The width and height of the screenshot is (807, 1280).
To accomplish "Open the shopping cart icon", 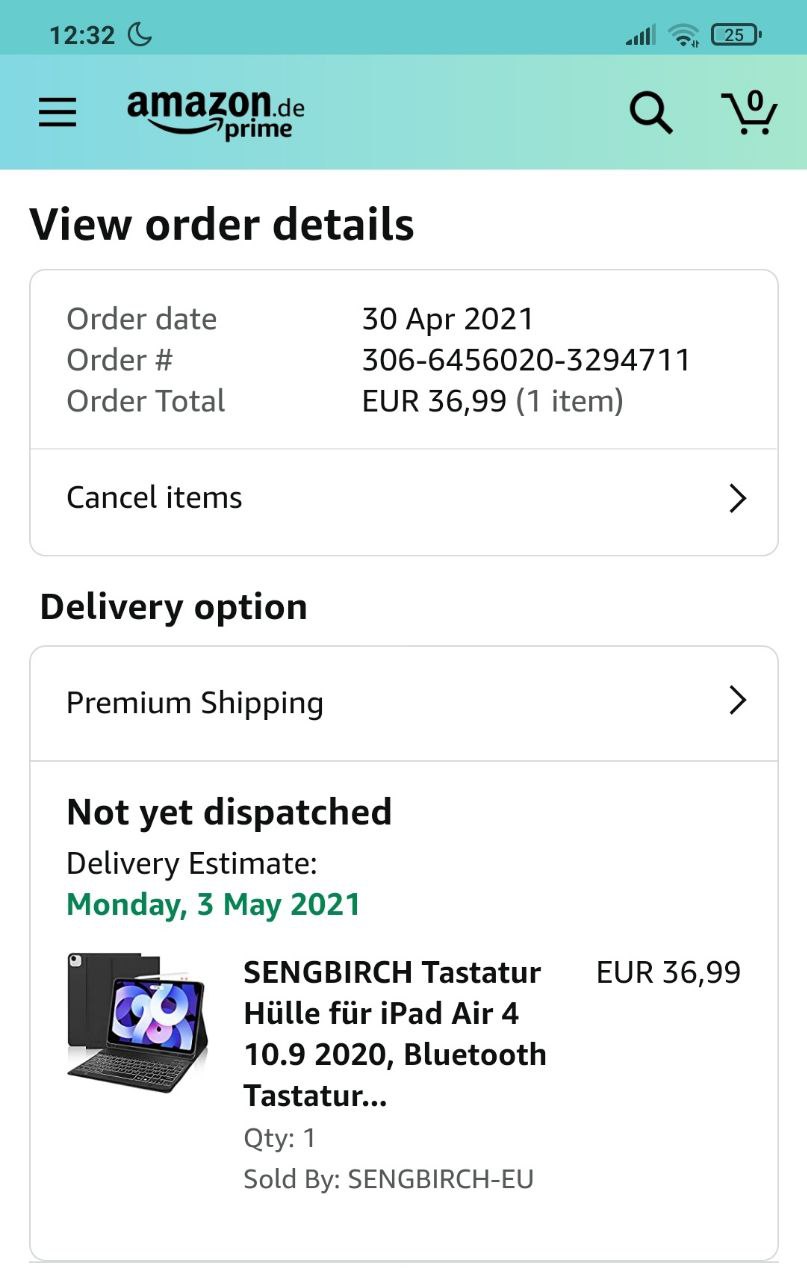I will tap(749, 112).
